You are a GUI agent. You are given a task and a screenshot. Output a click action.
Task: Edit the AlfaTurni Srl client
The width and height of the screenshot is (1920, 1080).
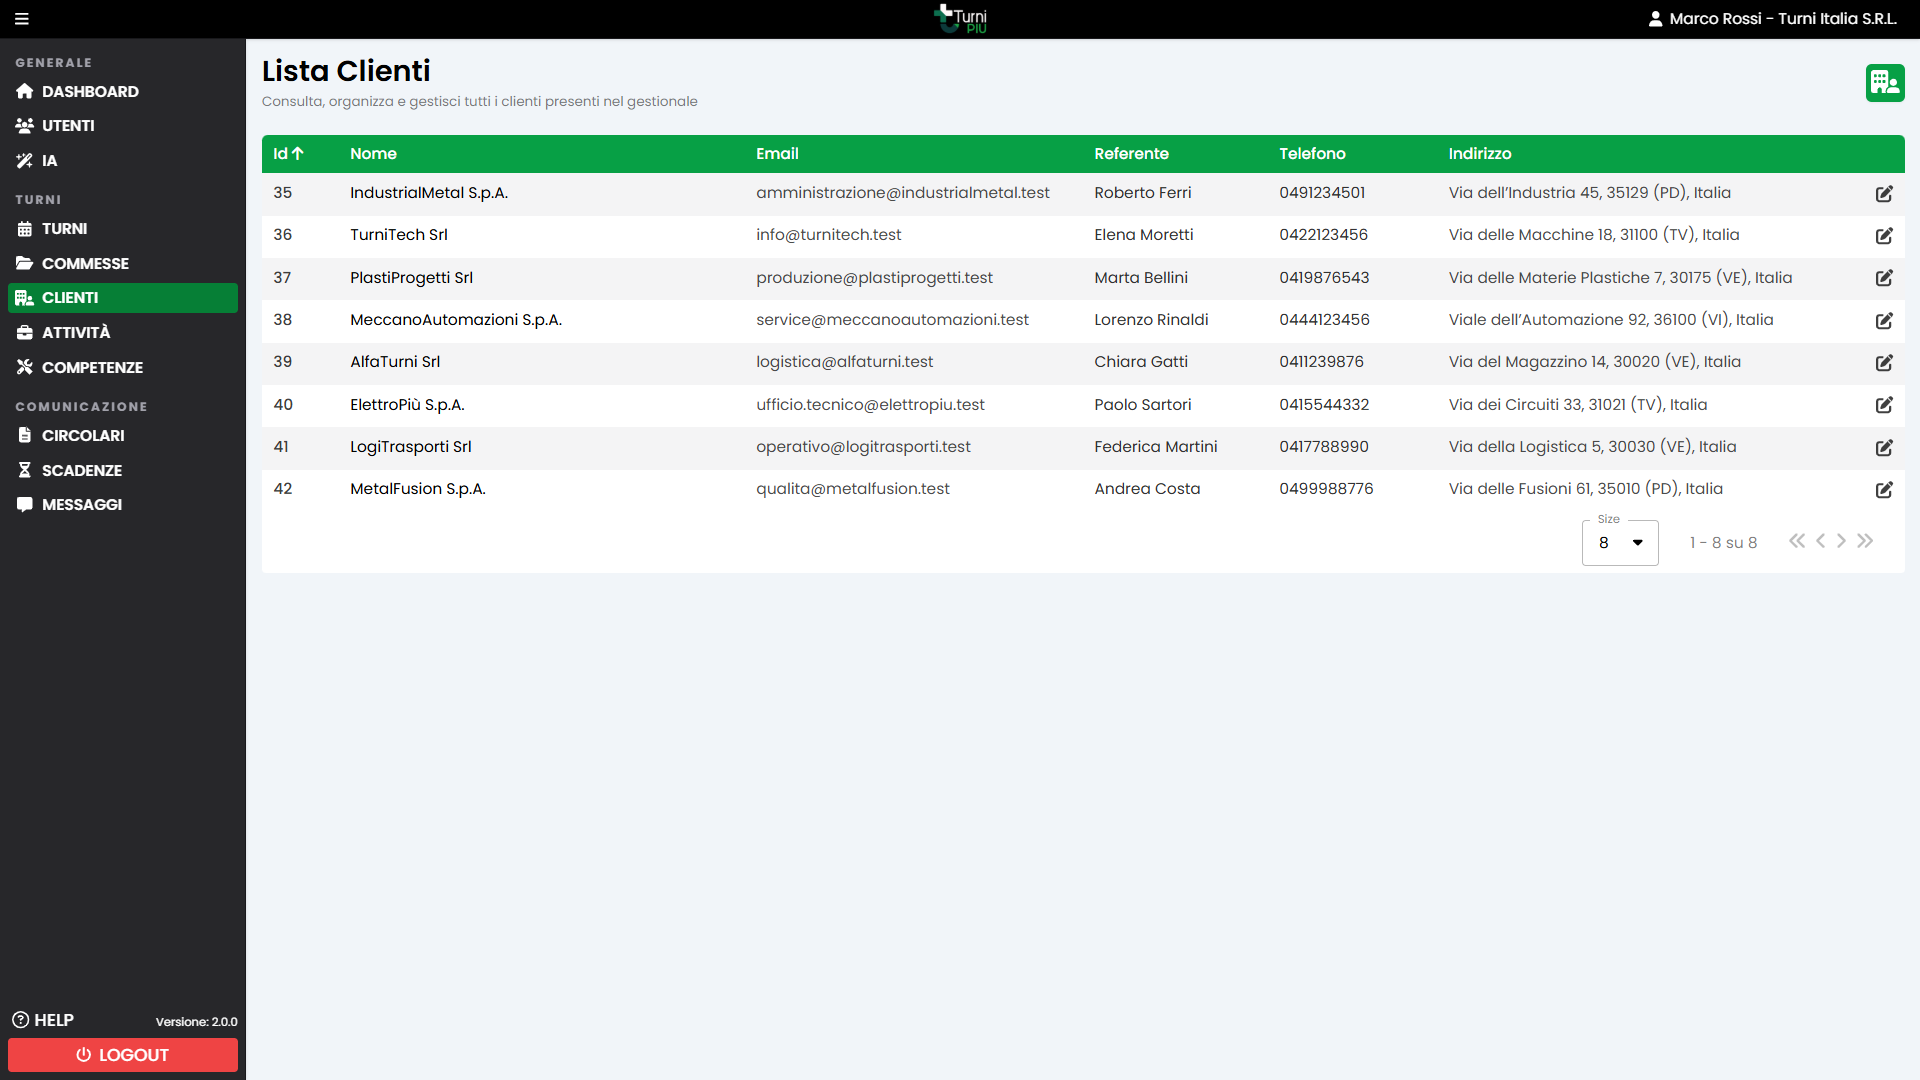click(1884, 363)
